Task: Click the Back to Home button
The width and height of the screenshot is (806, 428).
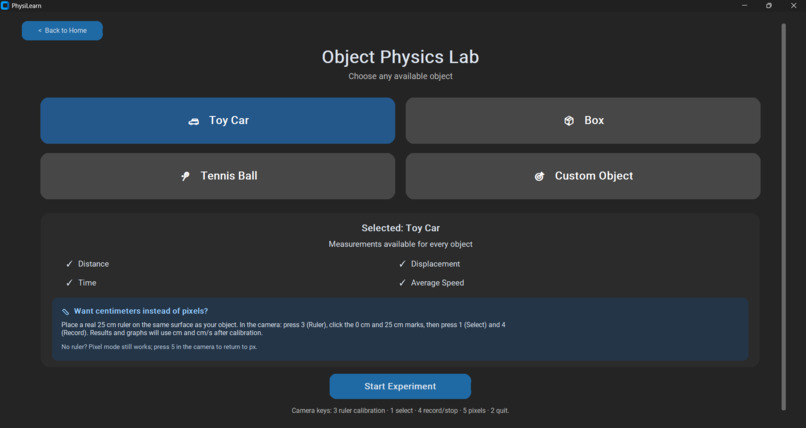Action: point(62,31)
